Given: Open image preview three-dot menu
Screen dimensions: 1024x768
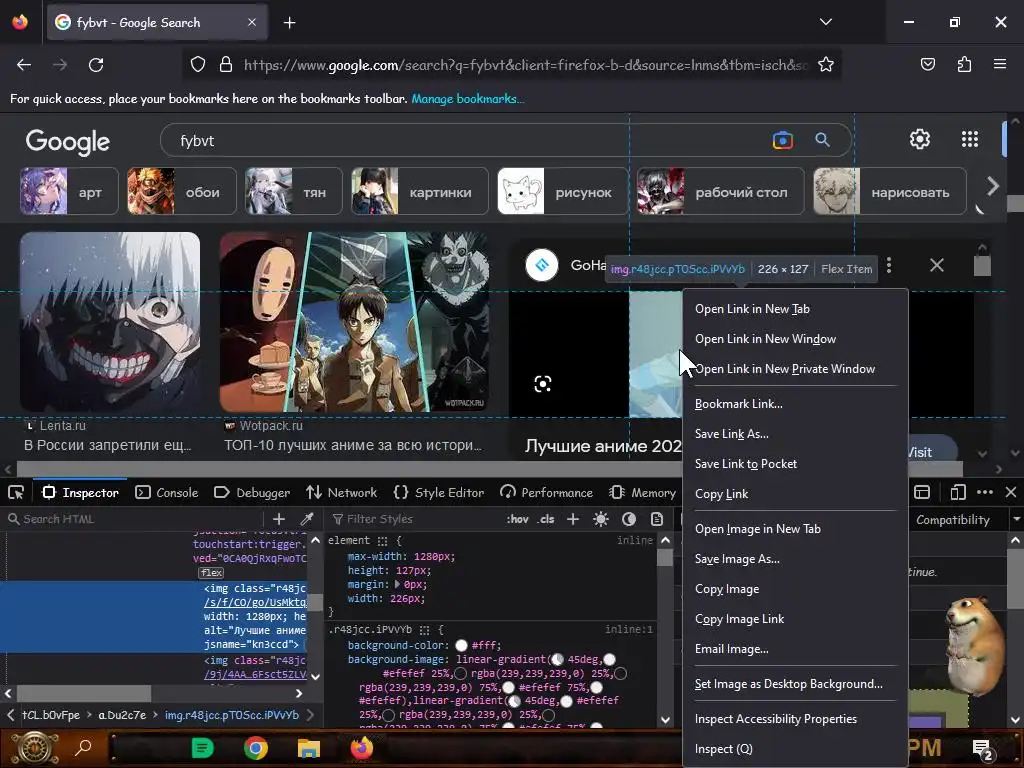Looking at the screenshot, I should pyautogui.click(x=889, y=265).
